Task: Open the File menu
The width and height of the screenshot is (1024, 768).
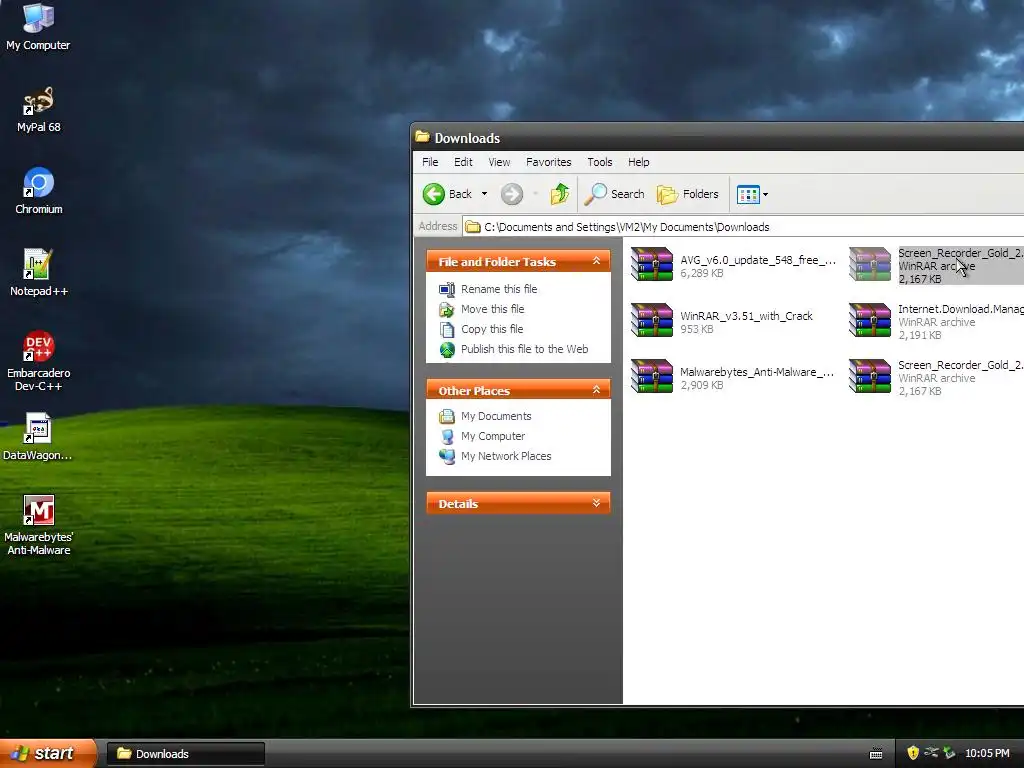Action: tap(430, 162)
